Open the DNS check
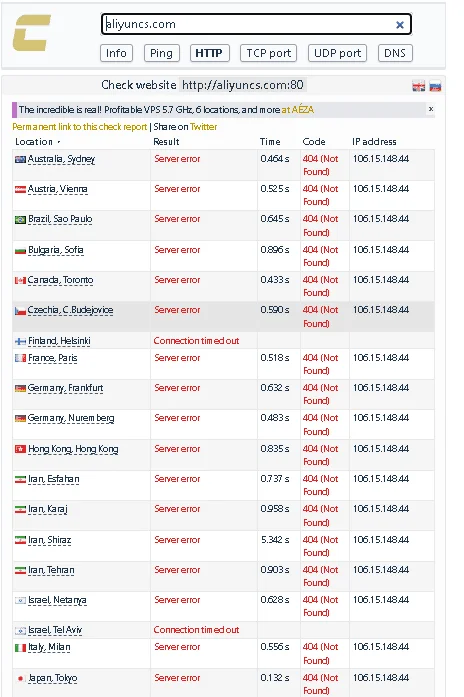The image size is (464, 697). (x=395, y=53)
